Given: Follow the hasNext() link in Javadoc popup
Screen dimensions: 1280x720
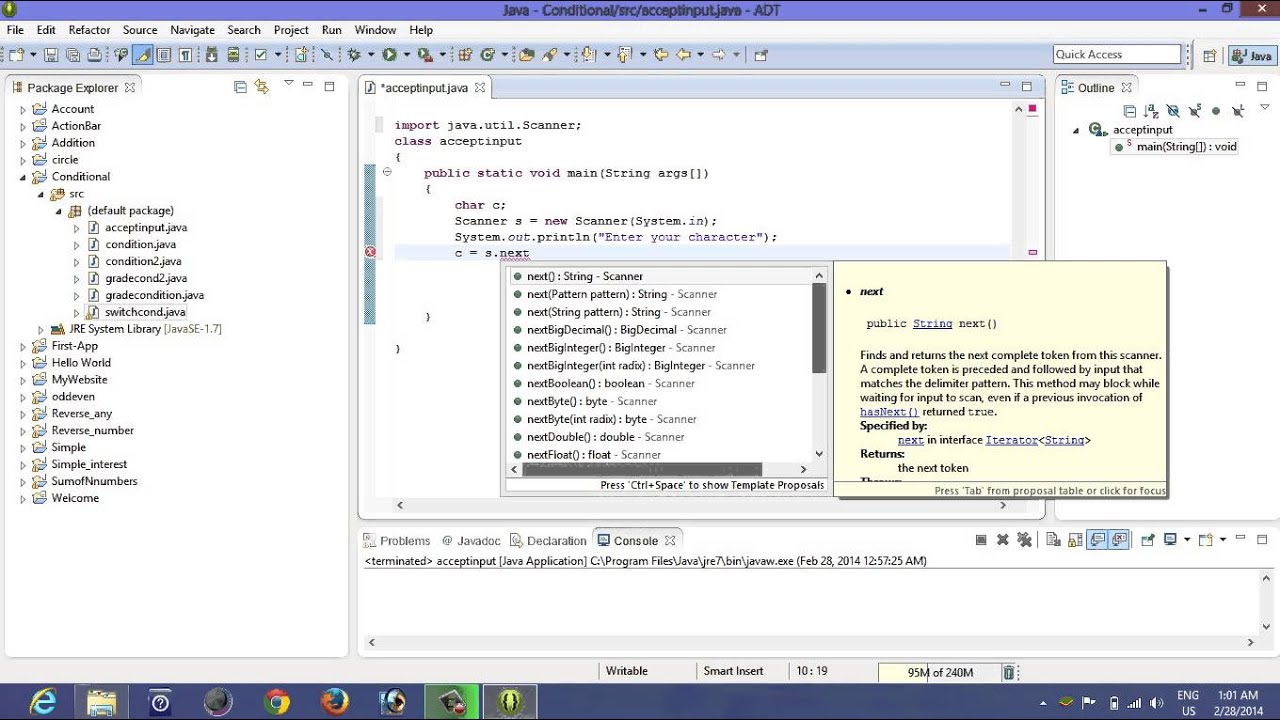Looking at the screenshot, I should pyautogui.click(x=888, y=412).
